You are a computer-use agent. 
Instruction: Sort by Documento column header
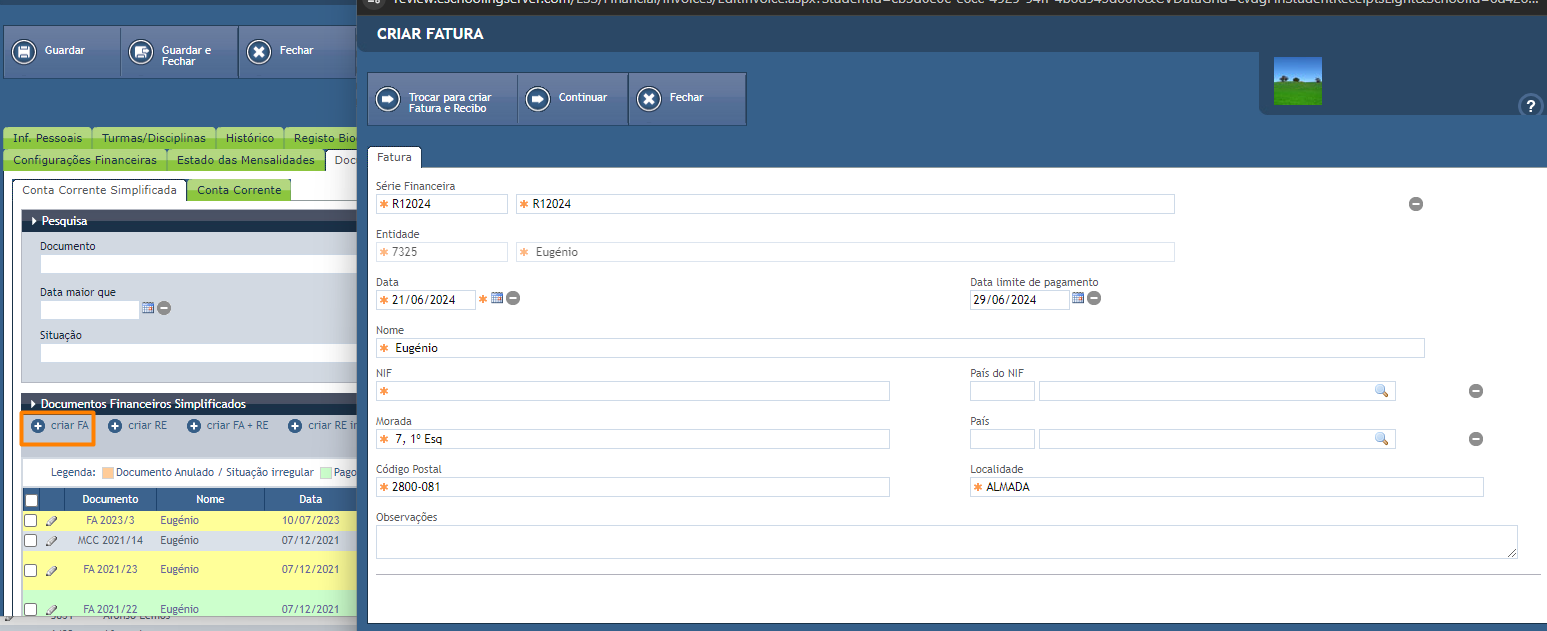(110, 499)
